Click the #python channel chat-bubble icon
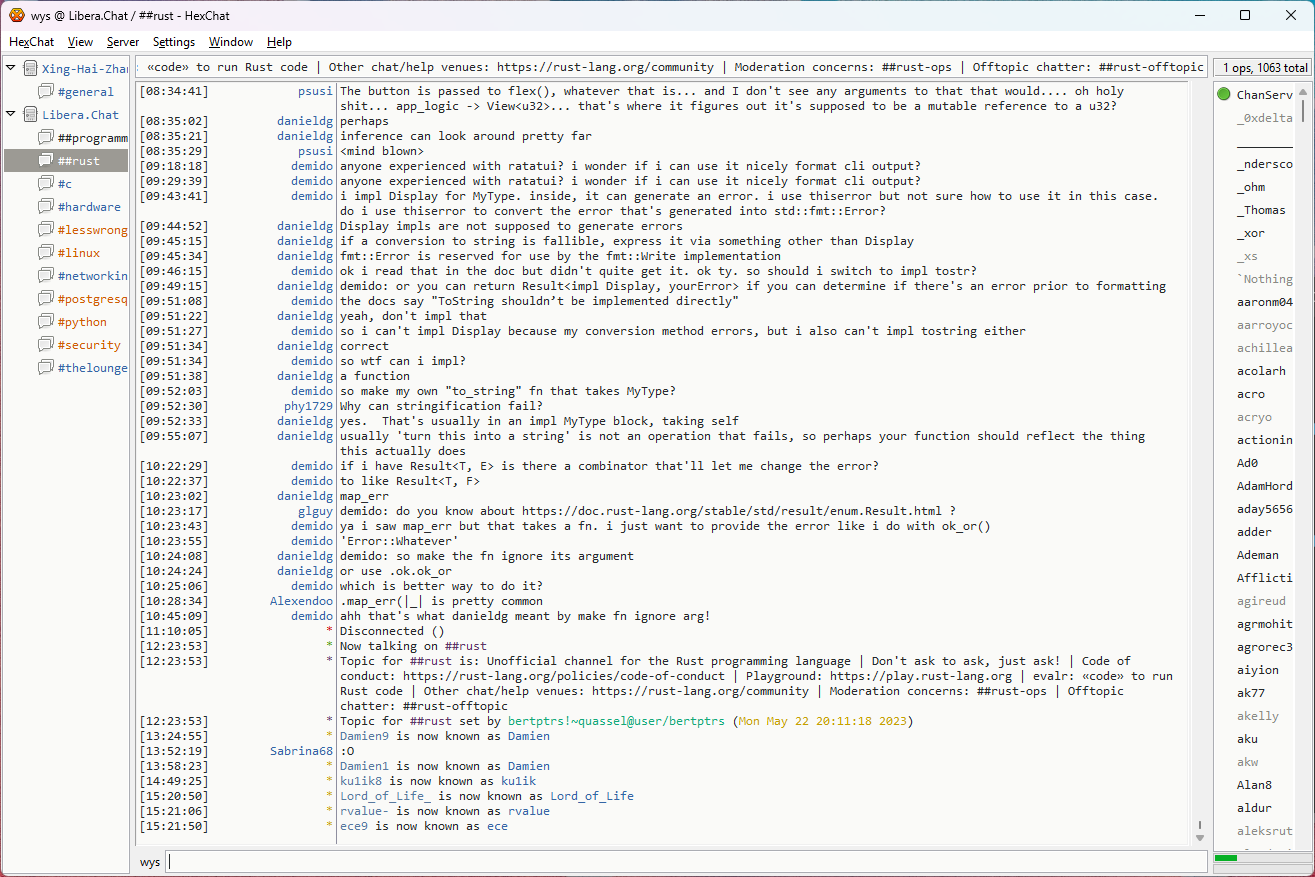 [46, 322]
